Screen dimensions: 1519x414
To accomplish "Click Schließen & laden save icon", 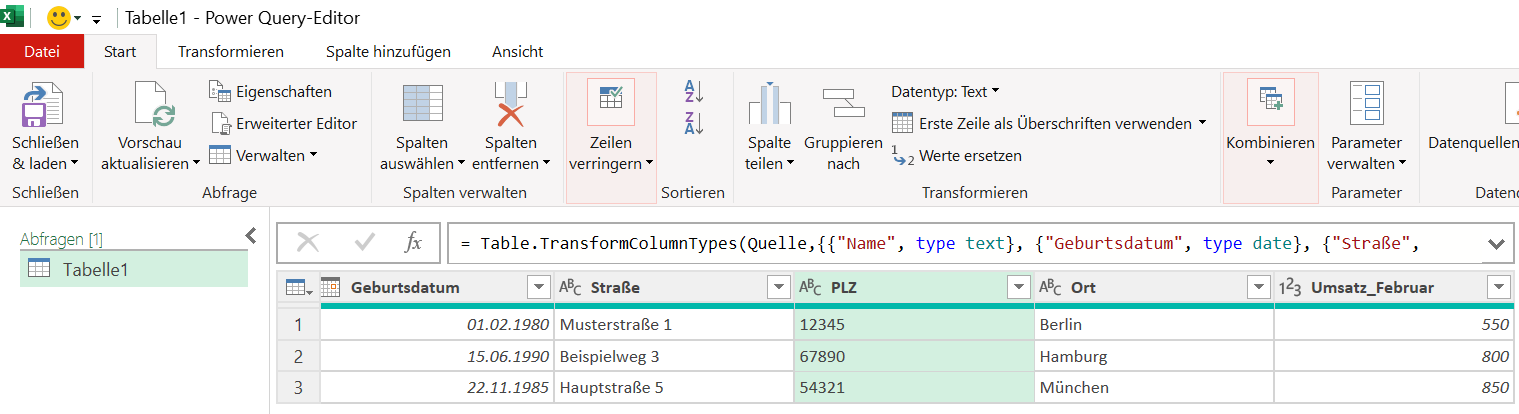I will (44, 106).
